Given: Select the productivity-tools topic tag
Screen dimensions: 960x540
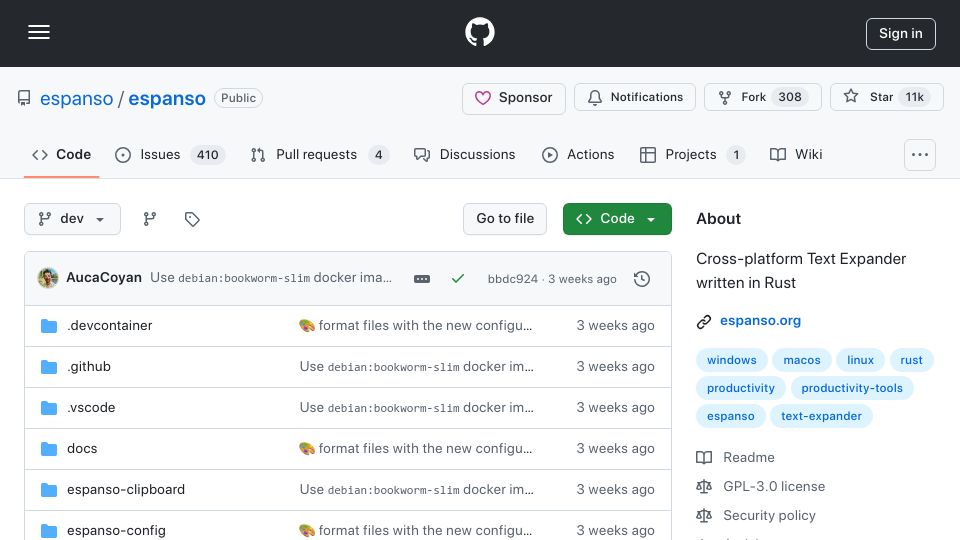Looking at the screenshot, I should point(852,388).
